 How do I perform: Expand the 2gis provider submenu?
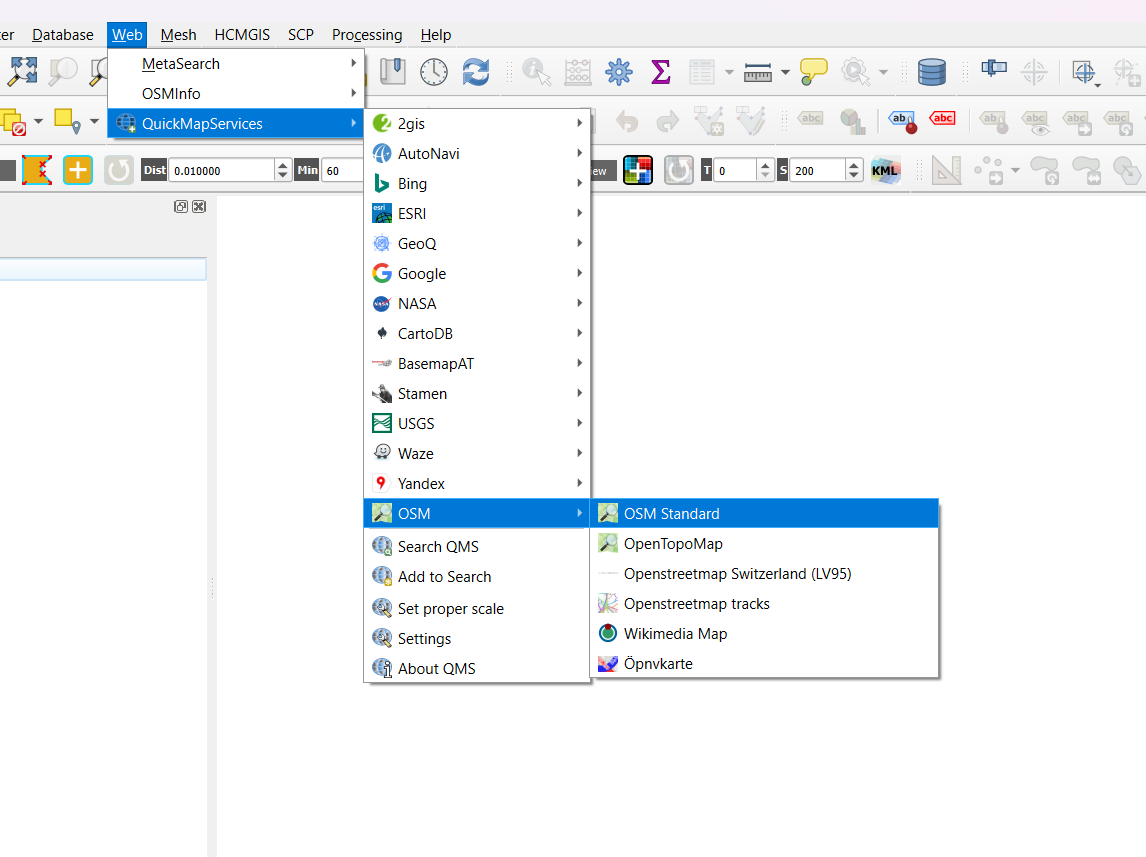click(x=477, y=123)
